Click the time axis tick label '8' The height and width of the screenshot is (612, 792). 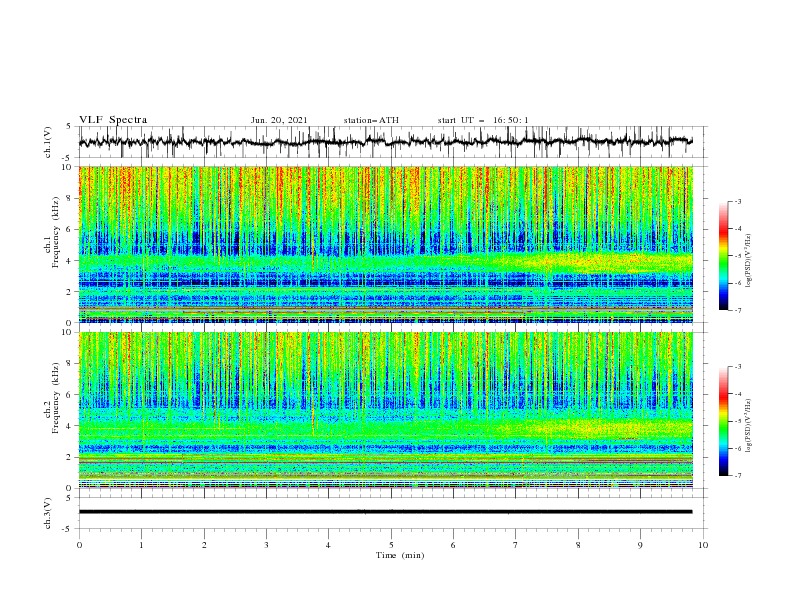pyautogui.click(x=578, y=545)
